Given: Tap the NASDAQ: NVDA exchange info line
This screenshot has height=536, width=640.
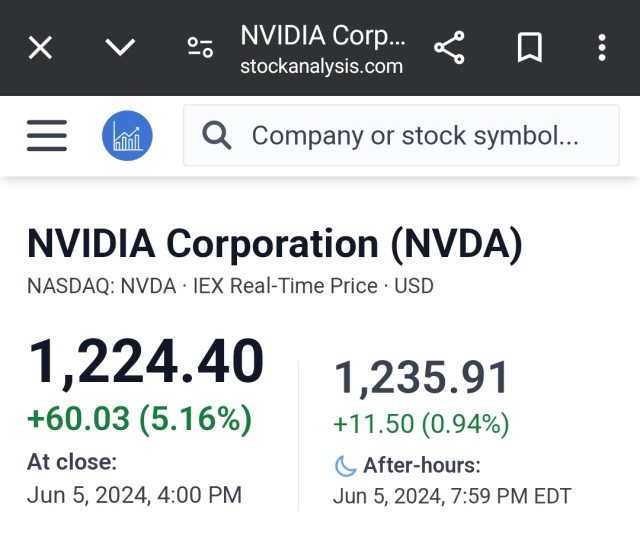Looking at the screenshot, I should click(x=230, y=286).
